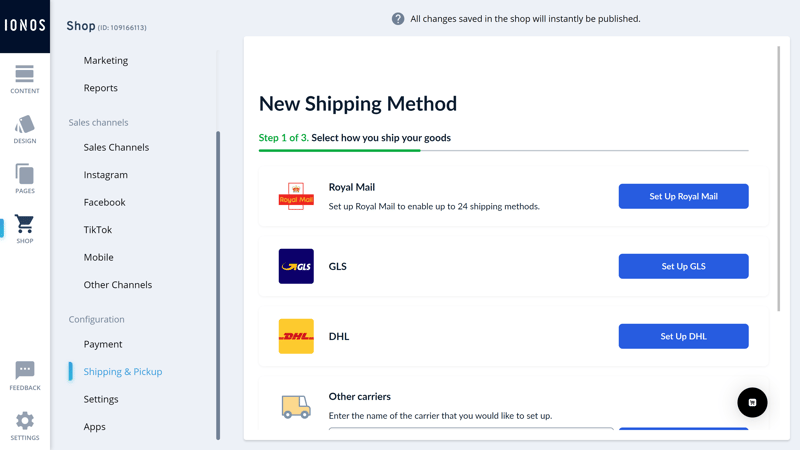Go to the Instagram sales channel
The height and width of the screenshot is (450, 800).
pos(106,174)
